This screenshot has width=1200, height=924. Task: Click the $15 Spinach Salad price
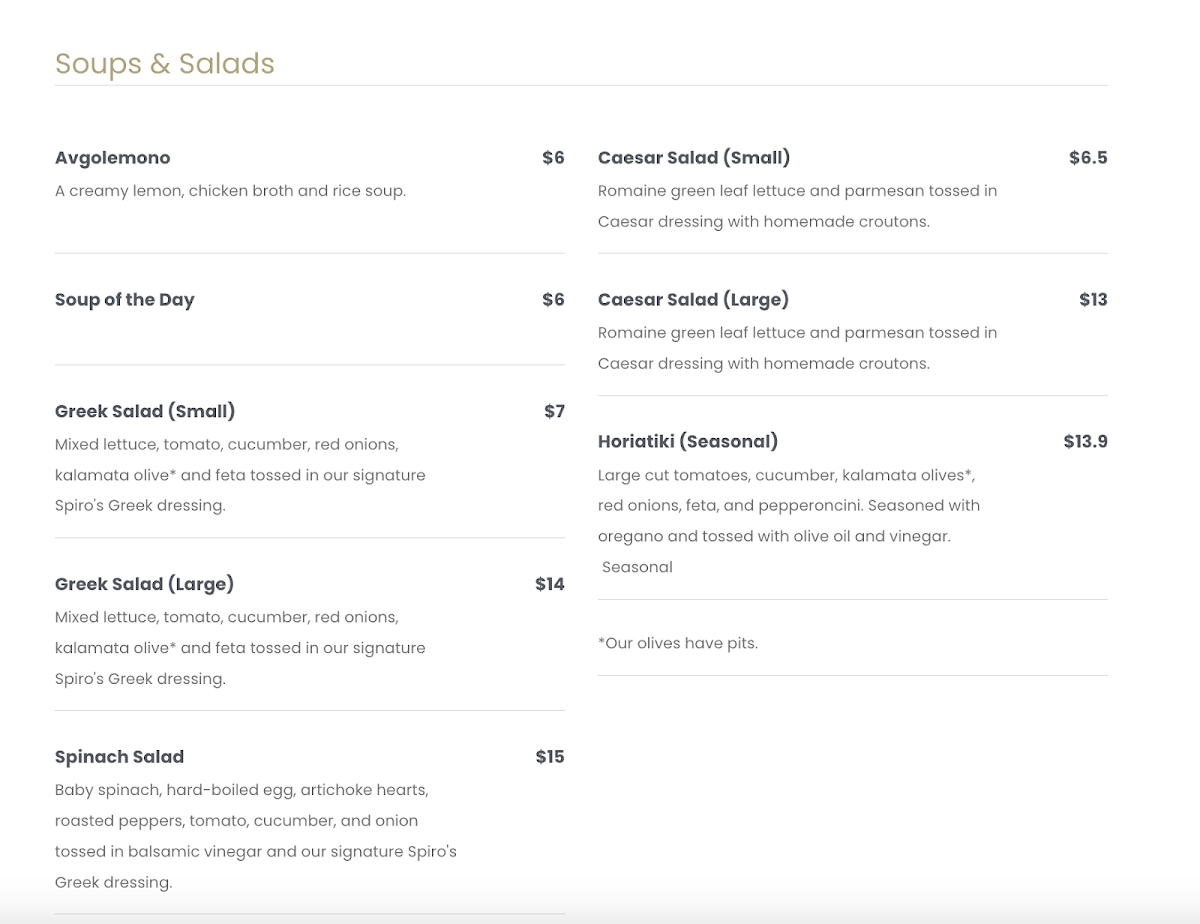click(x=550, y=757)
